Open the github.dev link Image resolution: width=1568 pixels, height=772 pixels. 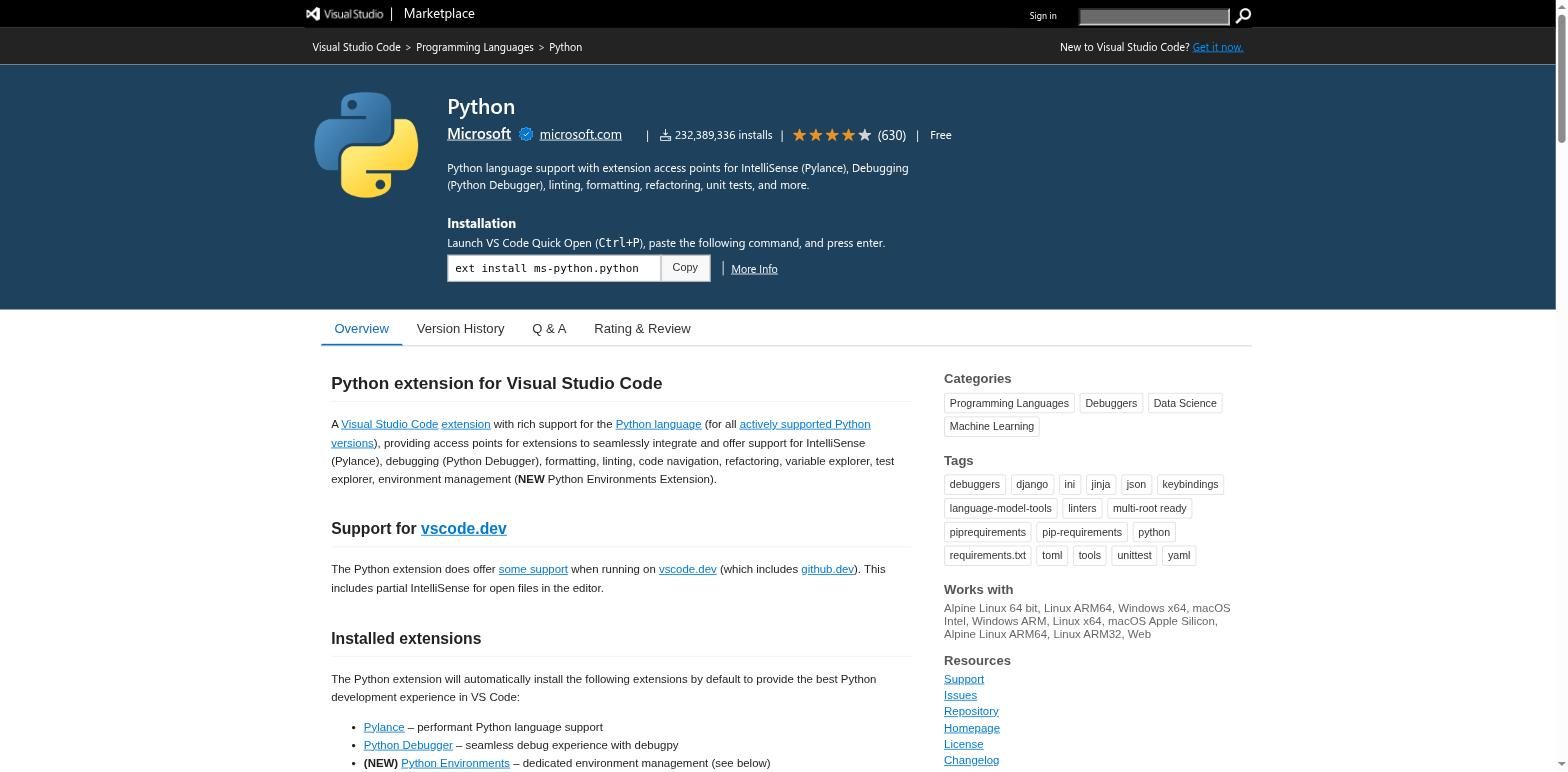[x=827, y=569]
